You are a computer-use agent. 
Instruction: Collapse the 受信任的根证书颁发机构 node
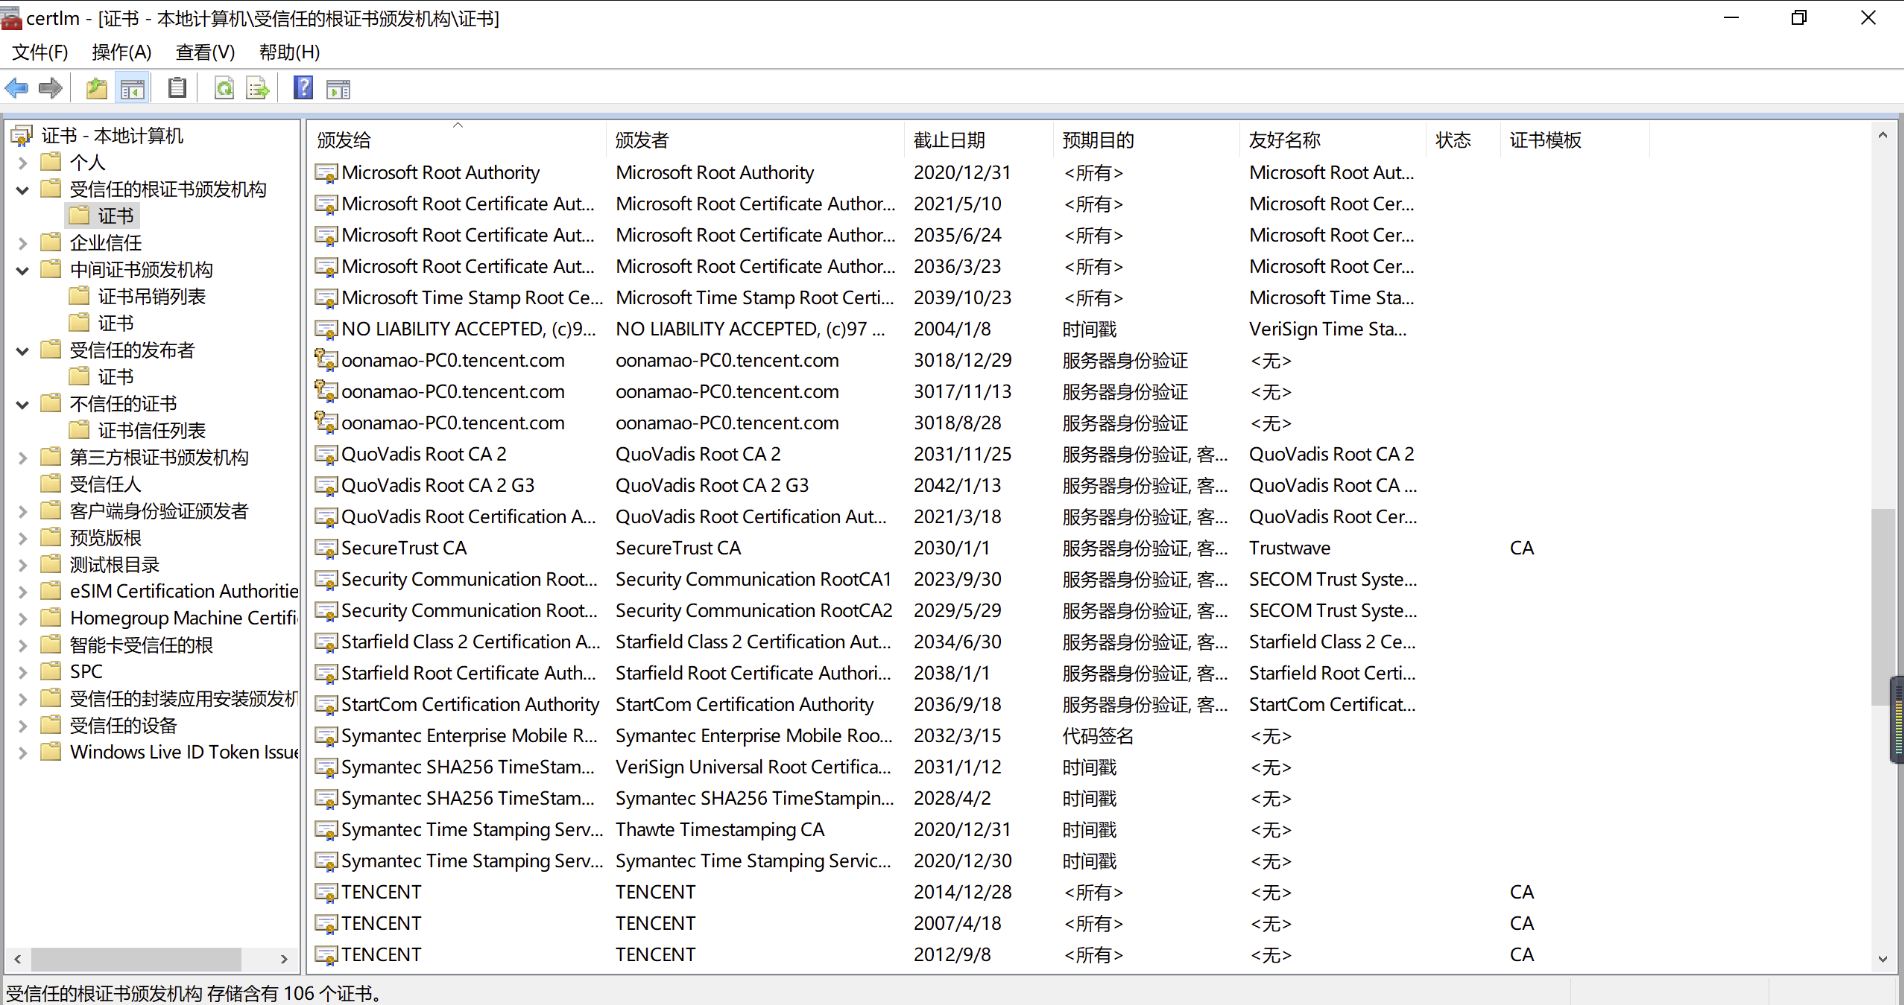pyautogui.click(x=23, y=189)
